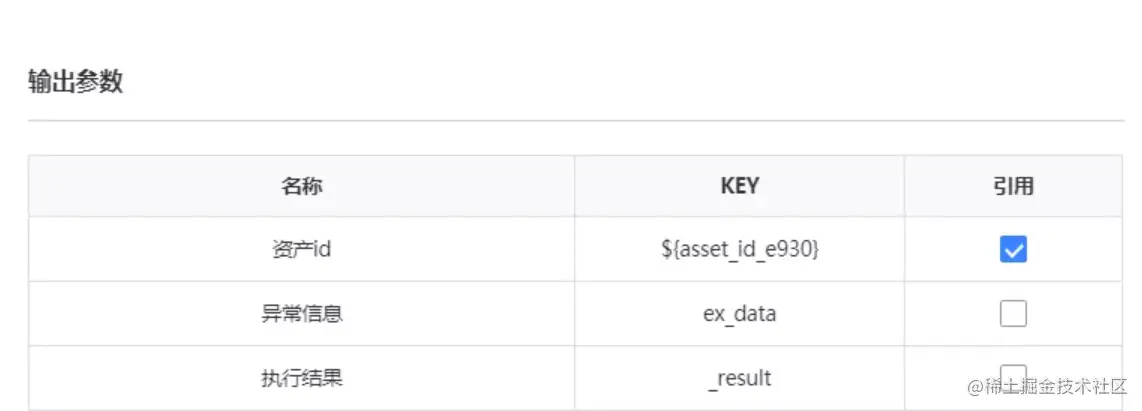Click the KEY column header
The height and width of the screenshot is (411, 1142).
pos(739,186)
